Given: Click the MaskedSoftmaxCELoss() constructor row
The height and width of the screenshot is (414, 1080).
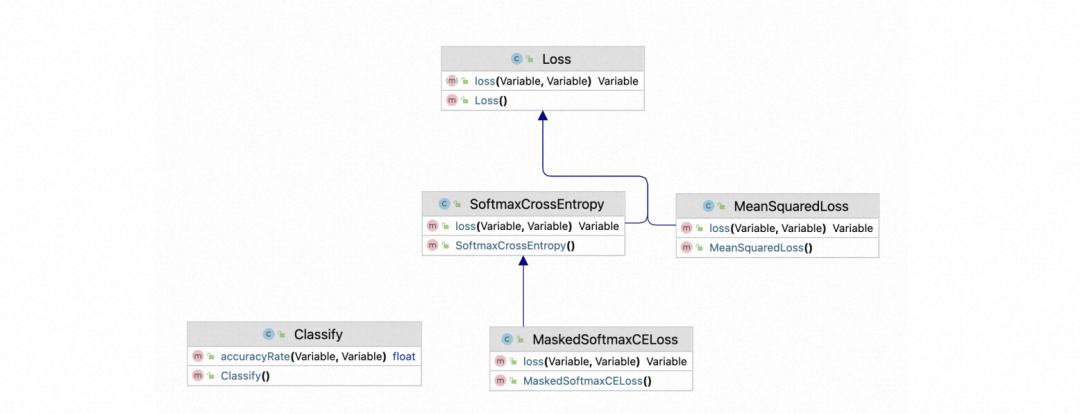Looking at the screenshot, I should pos(591,380).
